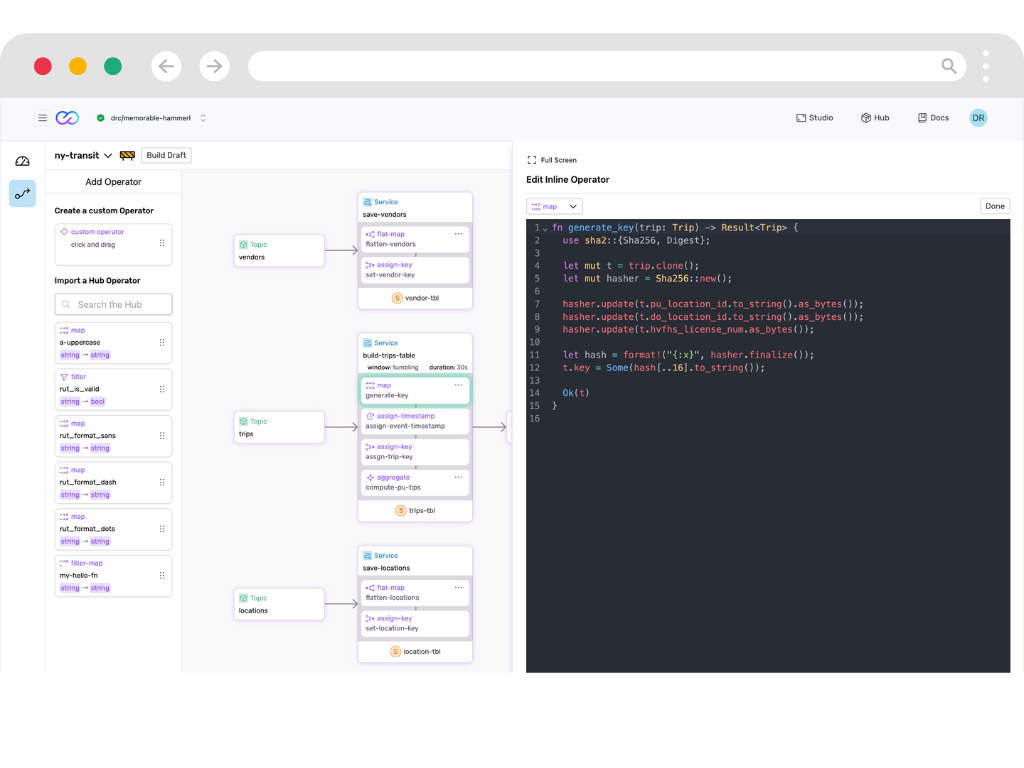Click the construction barrier draft icon
Image resolution: width=1024 pixels, height=768 pixels.
point(127,156)
